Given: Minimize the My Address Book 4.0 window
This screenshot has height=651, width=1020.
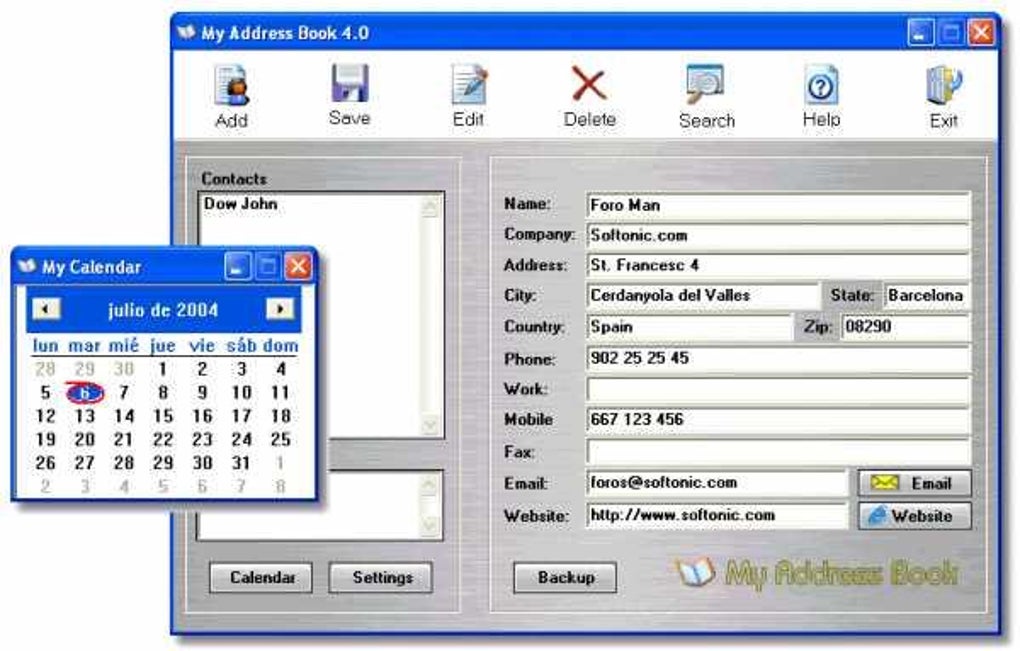Looking at the screenshot, I should coord(920,32).
